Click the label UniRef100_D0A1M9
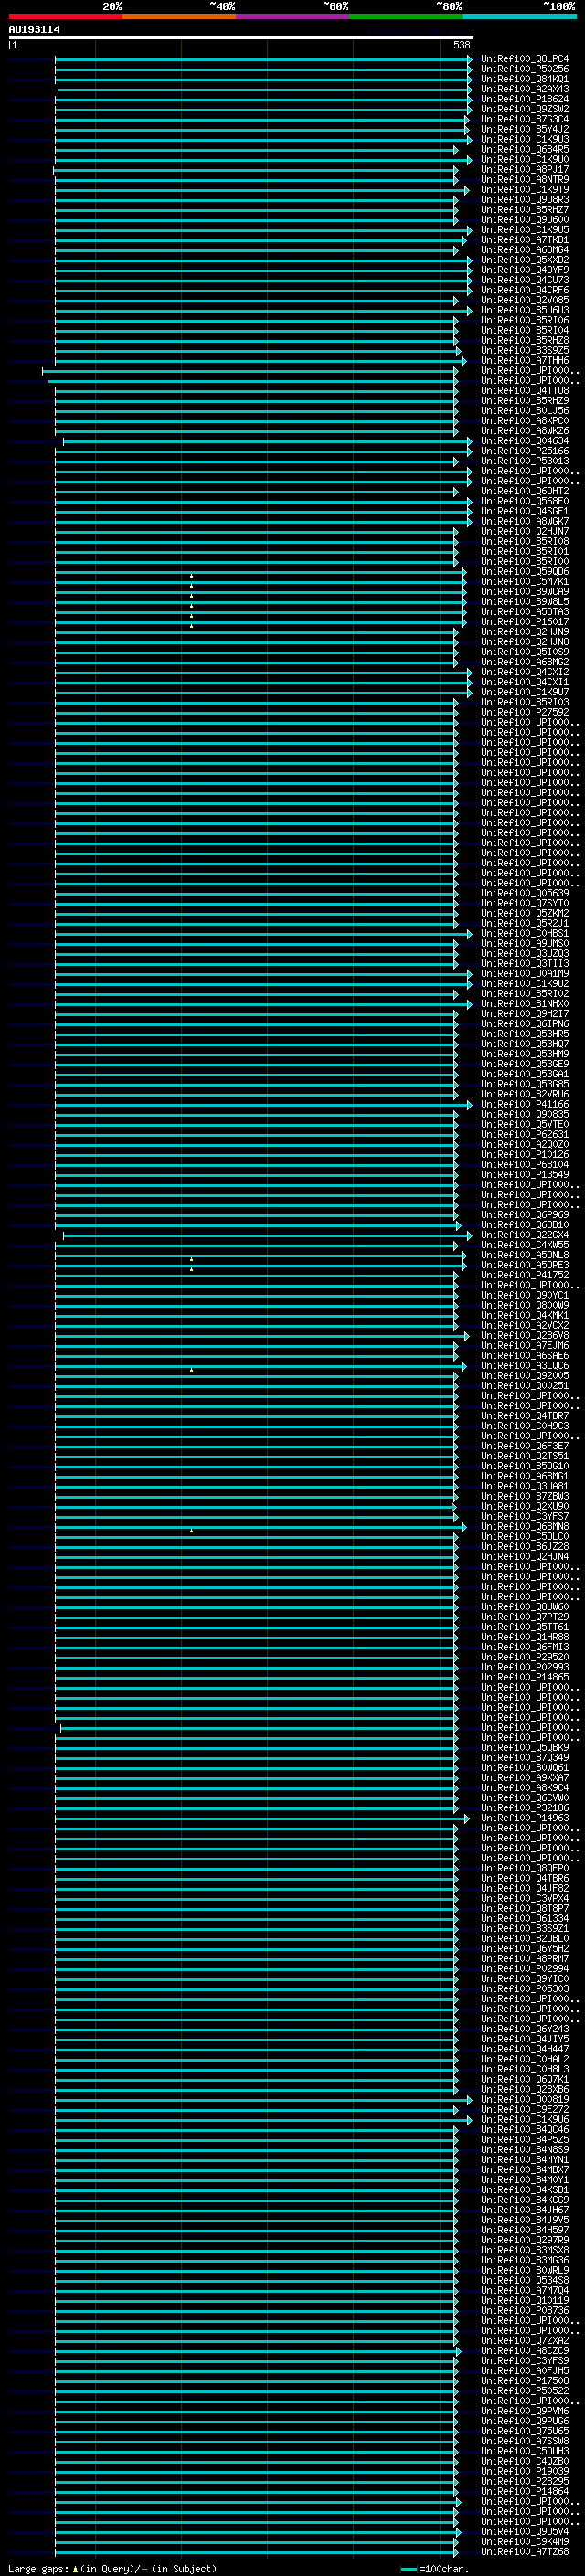Screen dimensions: 585x2576 point(524,974)
